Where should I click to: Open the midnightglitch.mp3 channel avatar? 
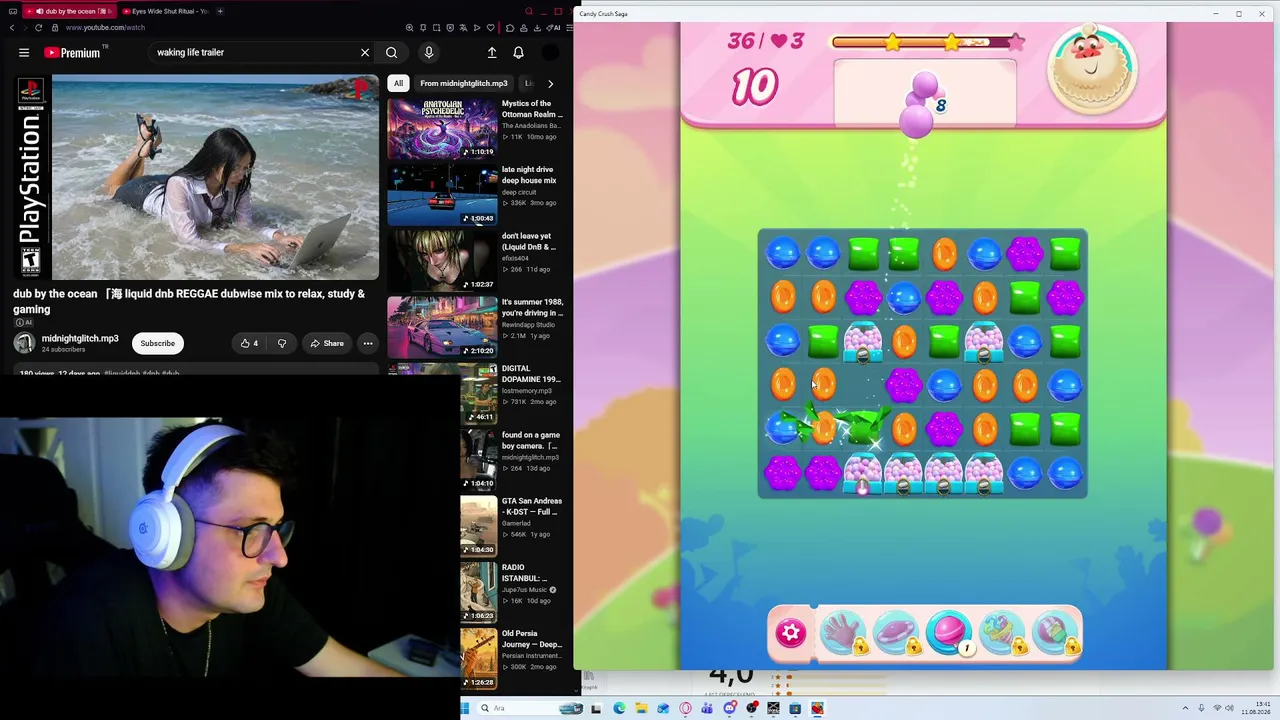24,344
